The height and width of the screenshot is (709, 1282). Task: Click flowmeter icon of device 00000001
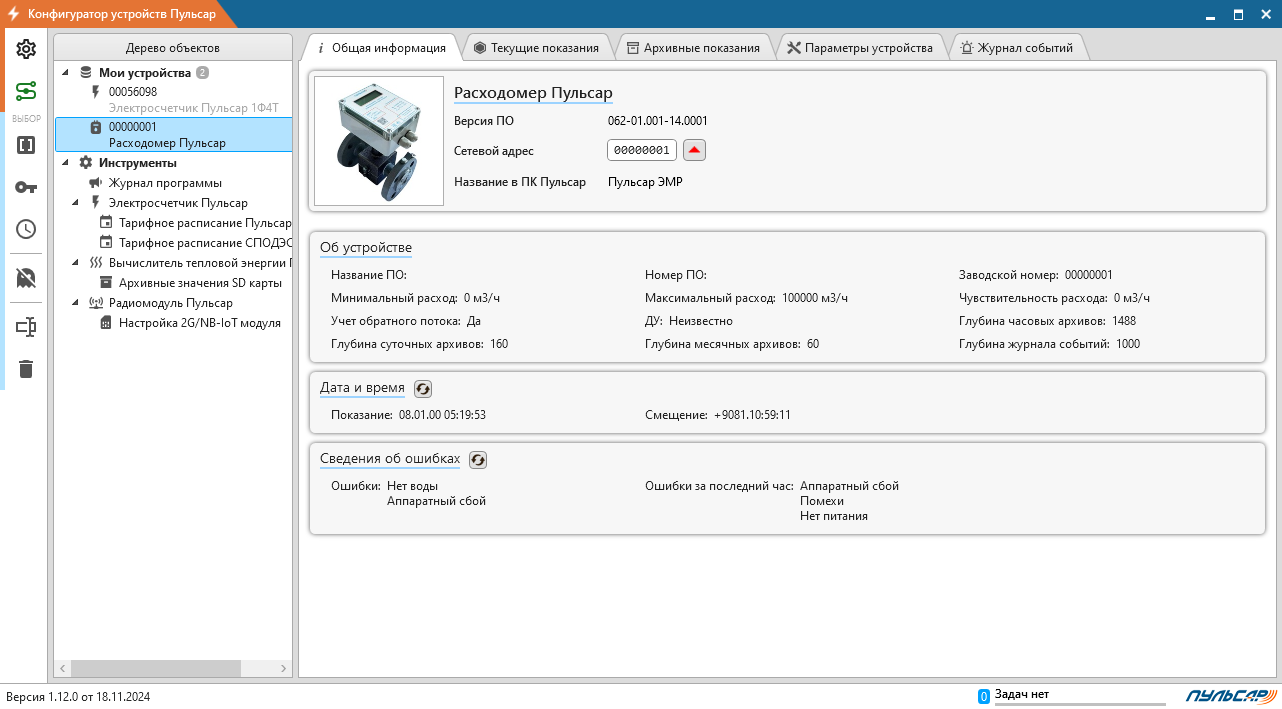click(x=96, y=127)
